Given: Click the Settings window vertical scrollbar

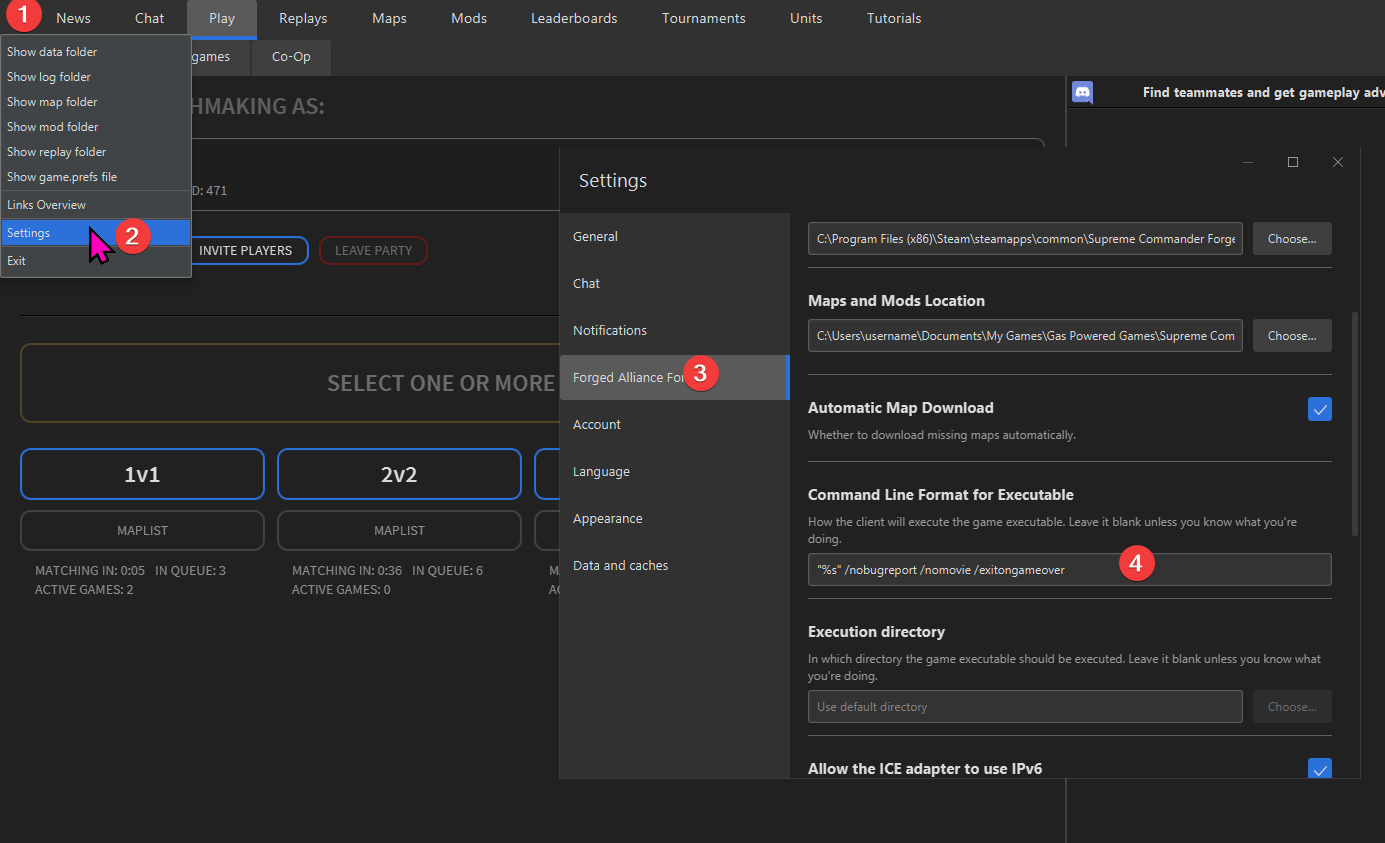Looking at the screenshot, I should point(1355,423).
